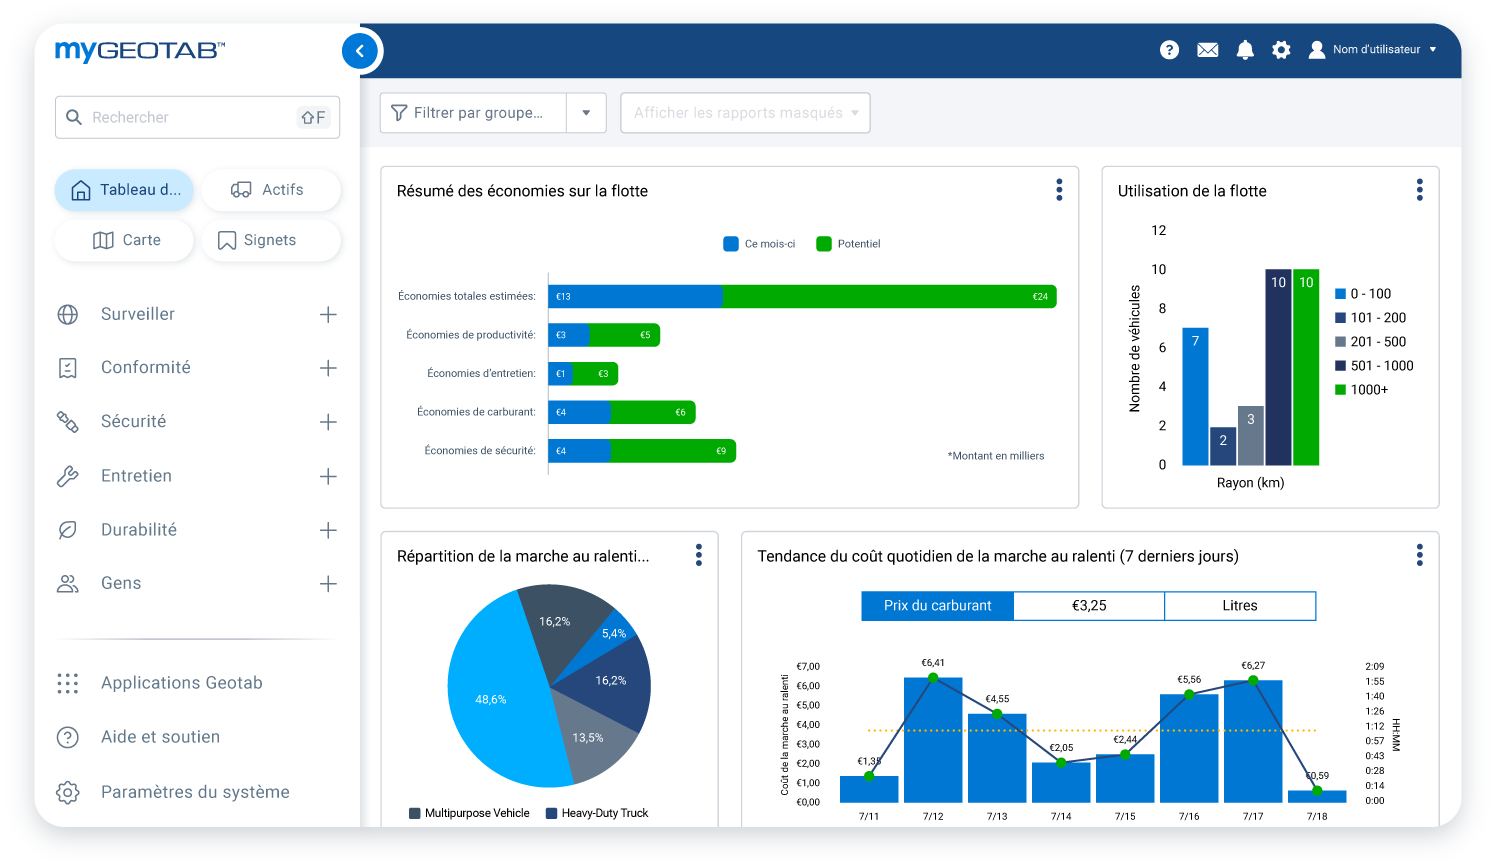
Task: Select the 'Prix du carburant' segment
Action: (x=937, y=605)
